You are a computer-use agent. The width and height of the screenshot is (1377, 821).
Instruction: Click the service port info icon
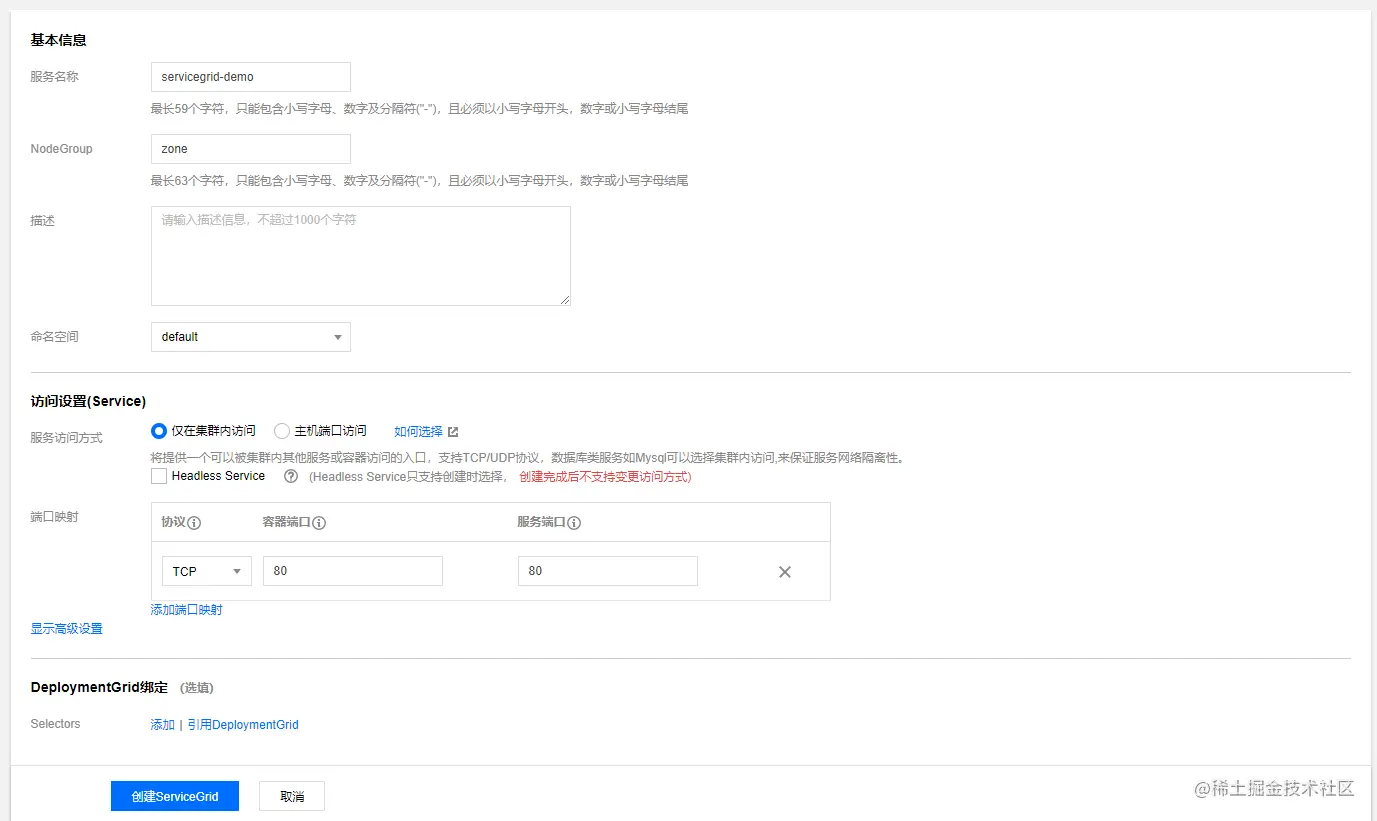click(x=574, y=523)
